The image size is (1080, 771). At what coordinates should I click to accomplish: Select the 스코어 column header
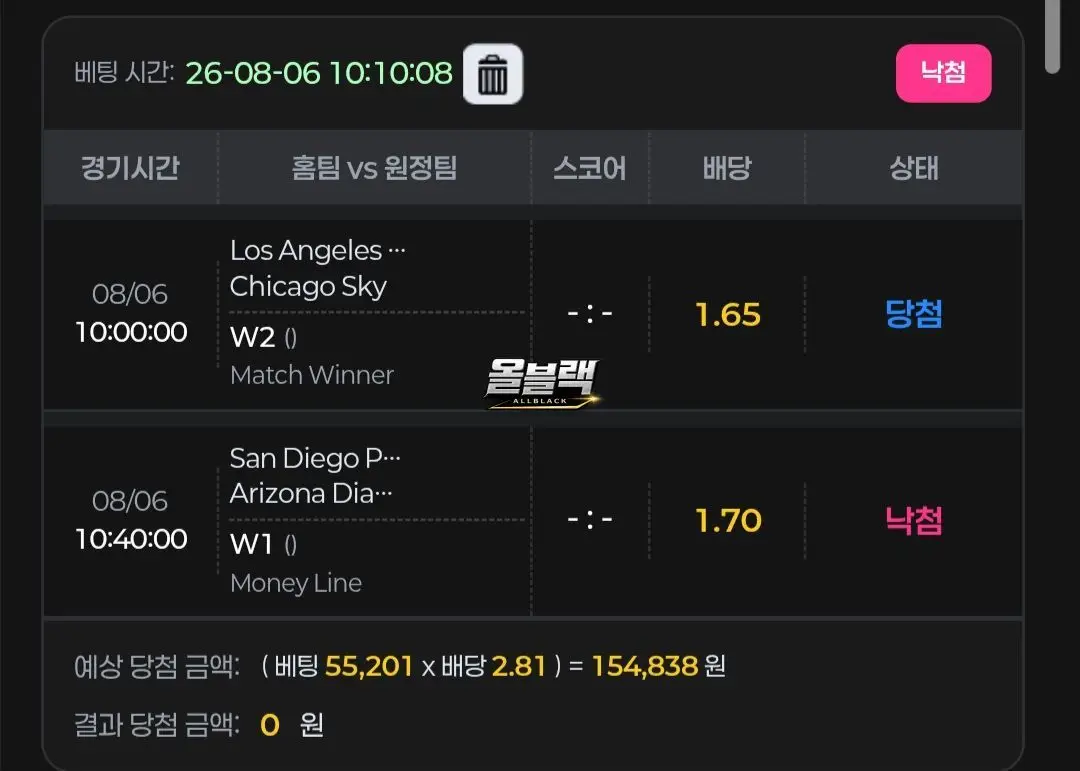590,167
